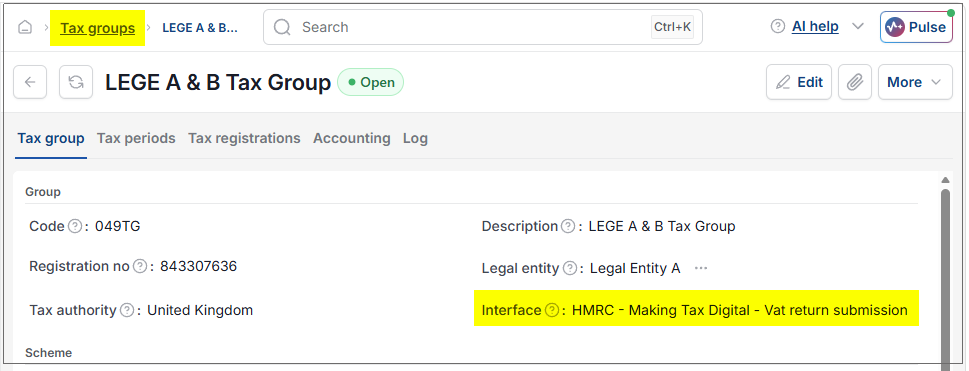Viewport: 969px width, 371px height.
Task: Expand the chevron next to AI help
Action: coord(858,27)
